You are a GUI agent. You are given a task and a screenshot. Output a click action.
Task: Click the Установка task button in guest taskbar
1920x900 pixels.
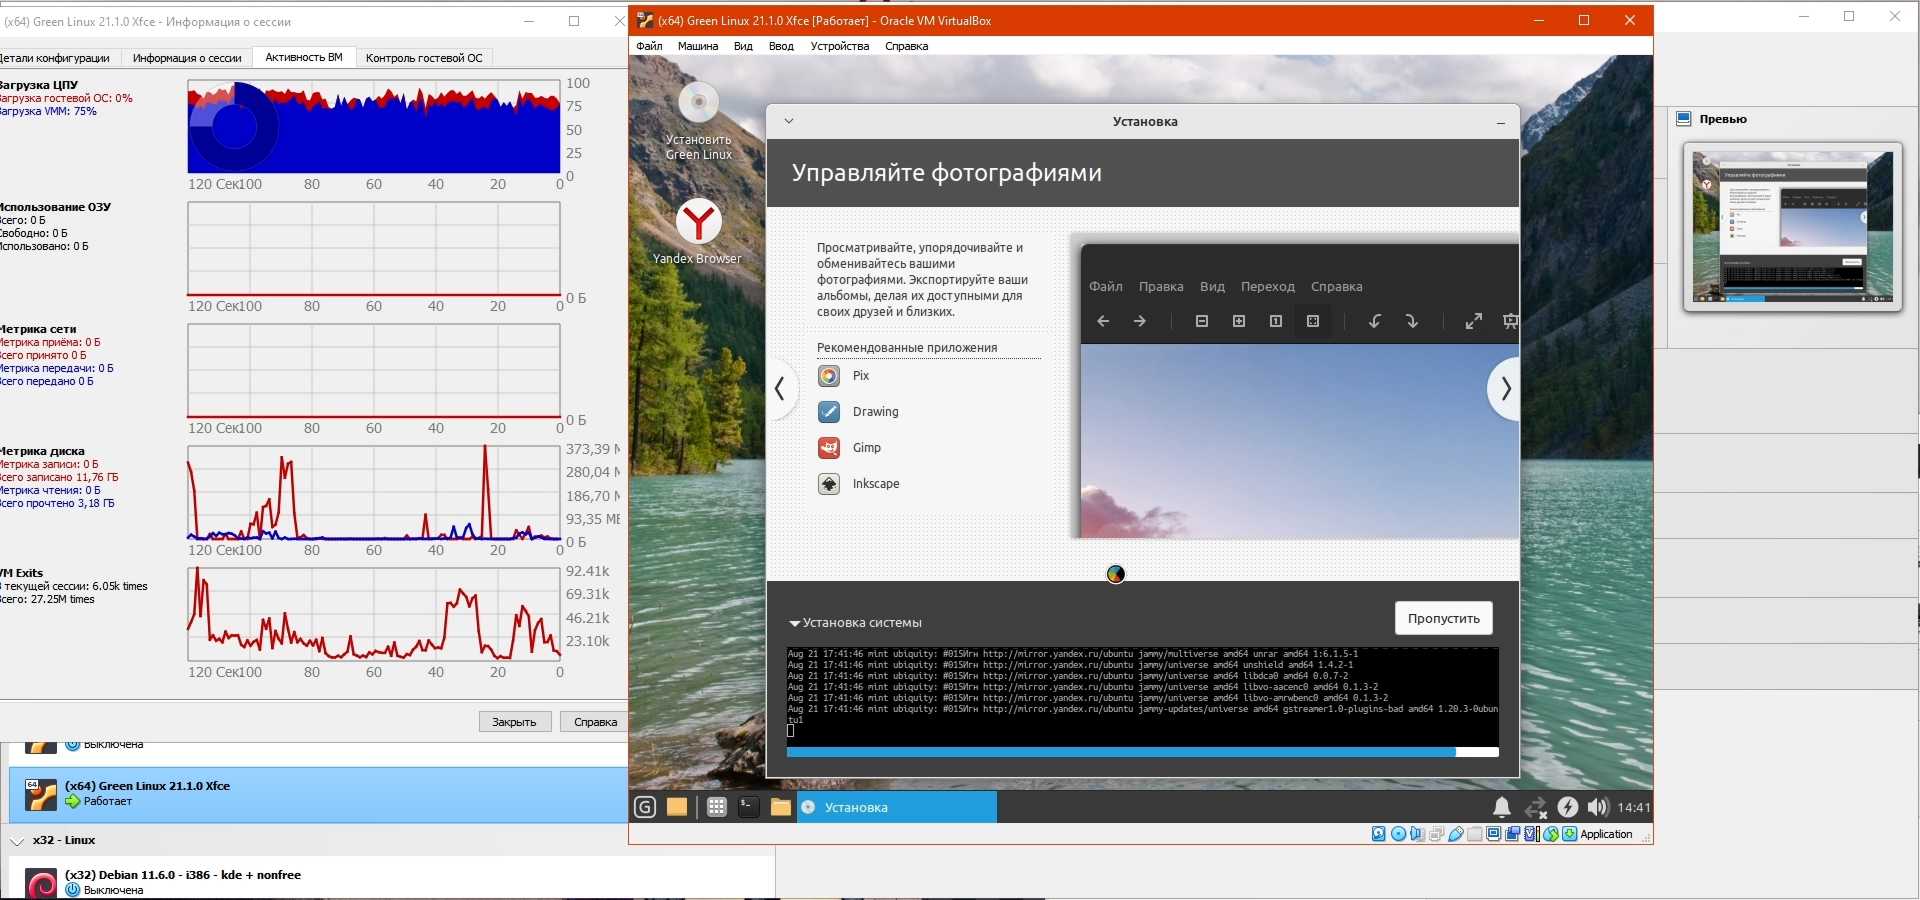[897, 807]
